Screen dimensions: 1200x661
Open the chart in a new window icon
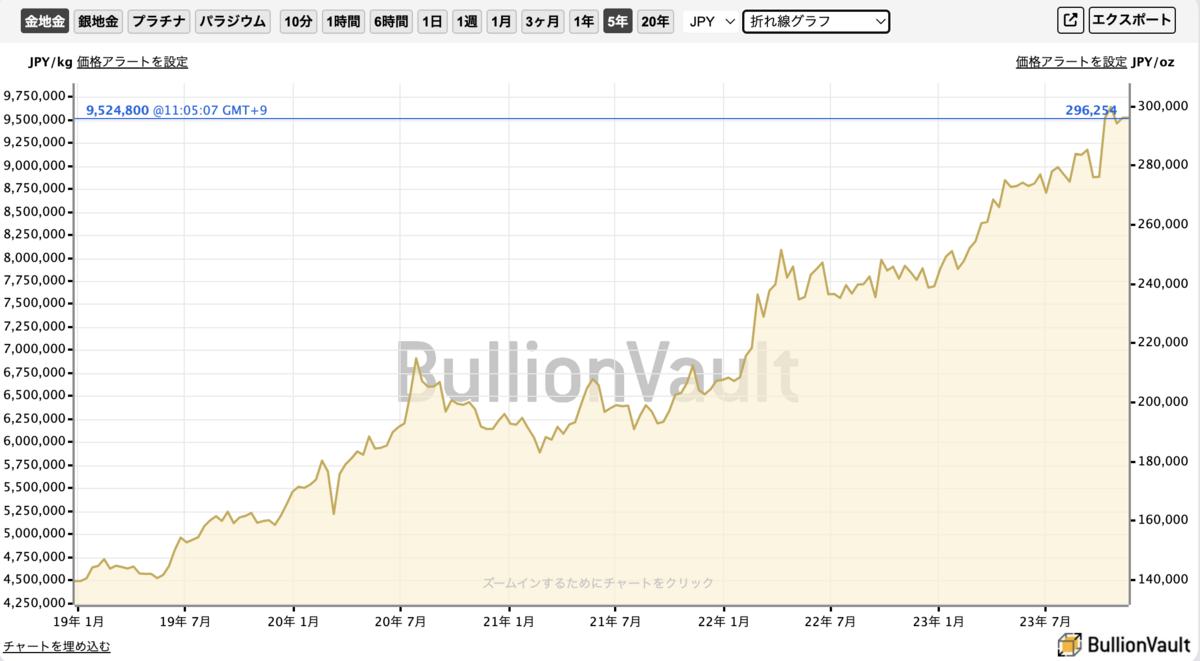(x=1070, y=20)
